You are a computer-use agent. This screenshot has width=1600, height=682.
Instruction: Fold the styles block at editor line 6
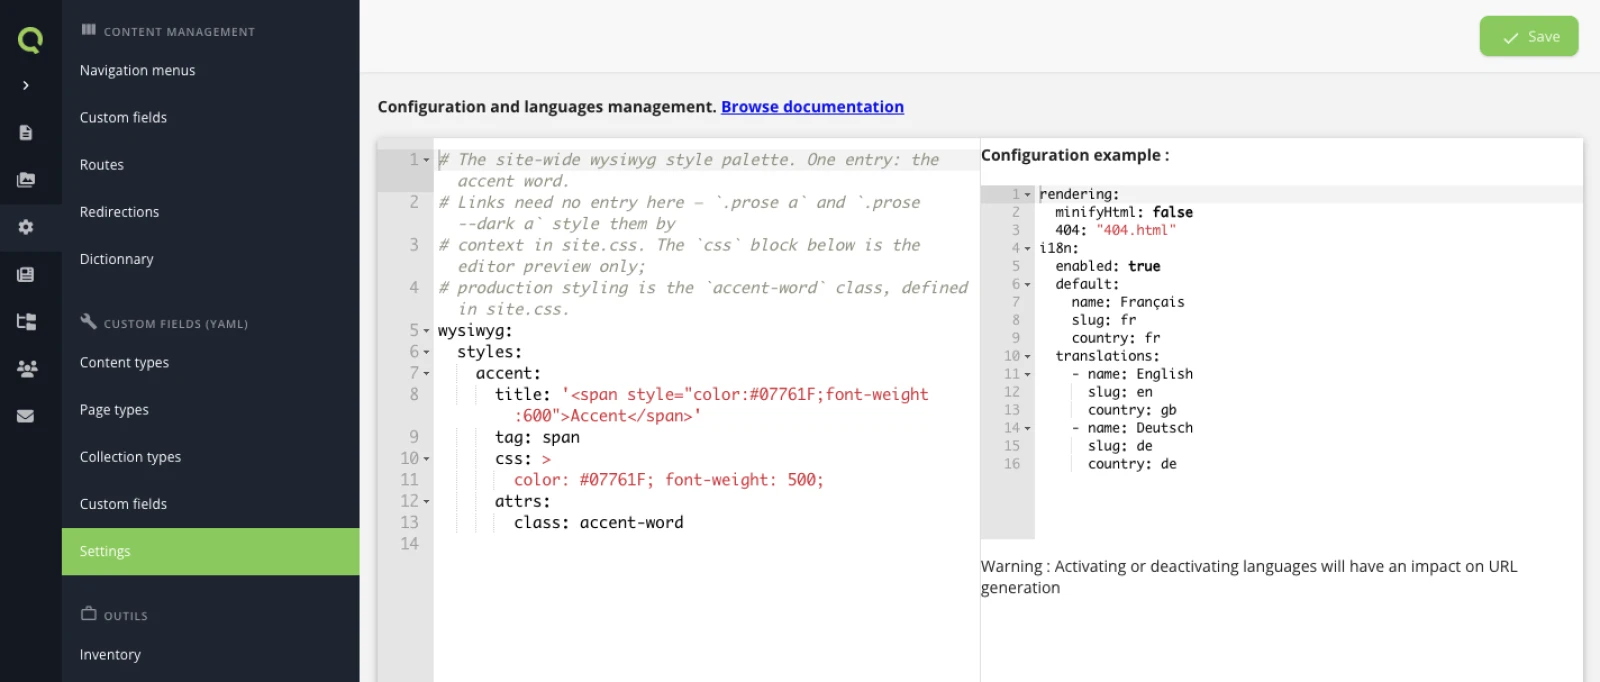(427, 352)
